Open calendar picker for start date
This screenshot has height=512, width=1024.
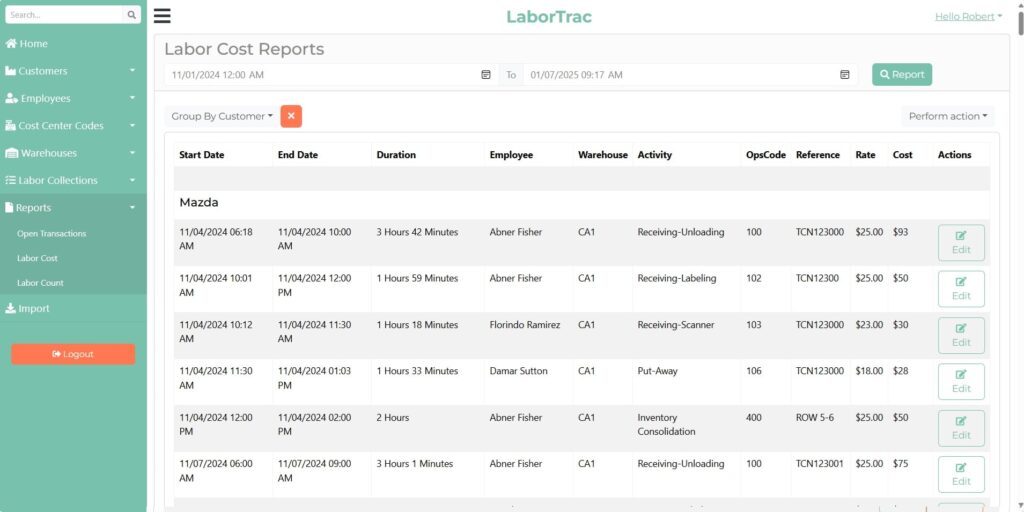(x=486, y=75)
